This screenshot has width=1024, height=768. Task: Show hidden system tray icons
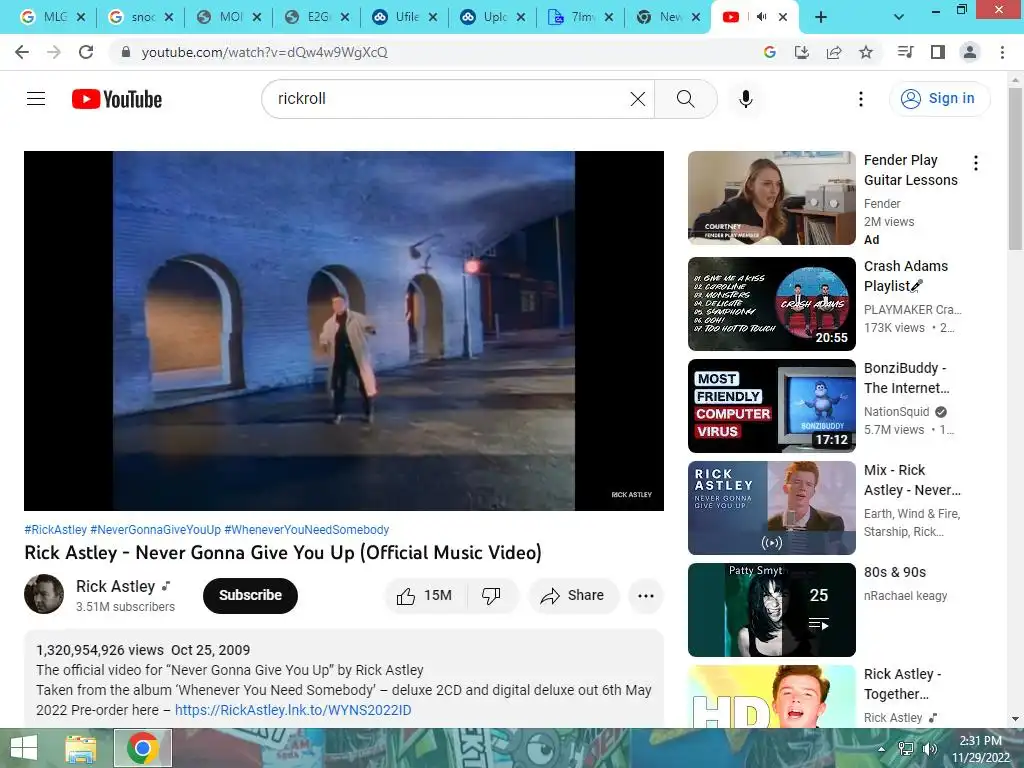[882, 748]
